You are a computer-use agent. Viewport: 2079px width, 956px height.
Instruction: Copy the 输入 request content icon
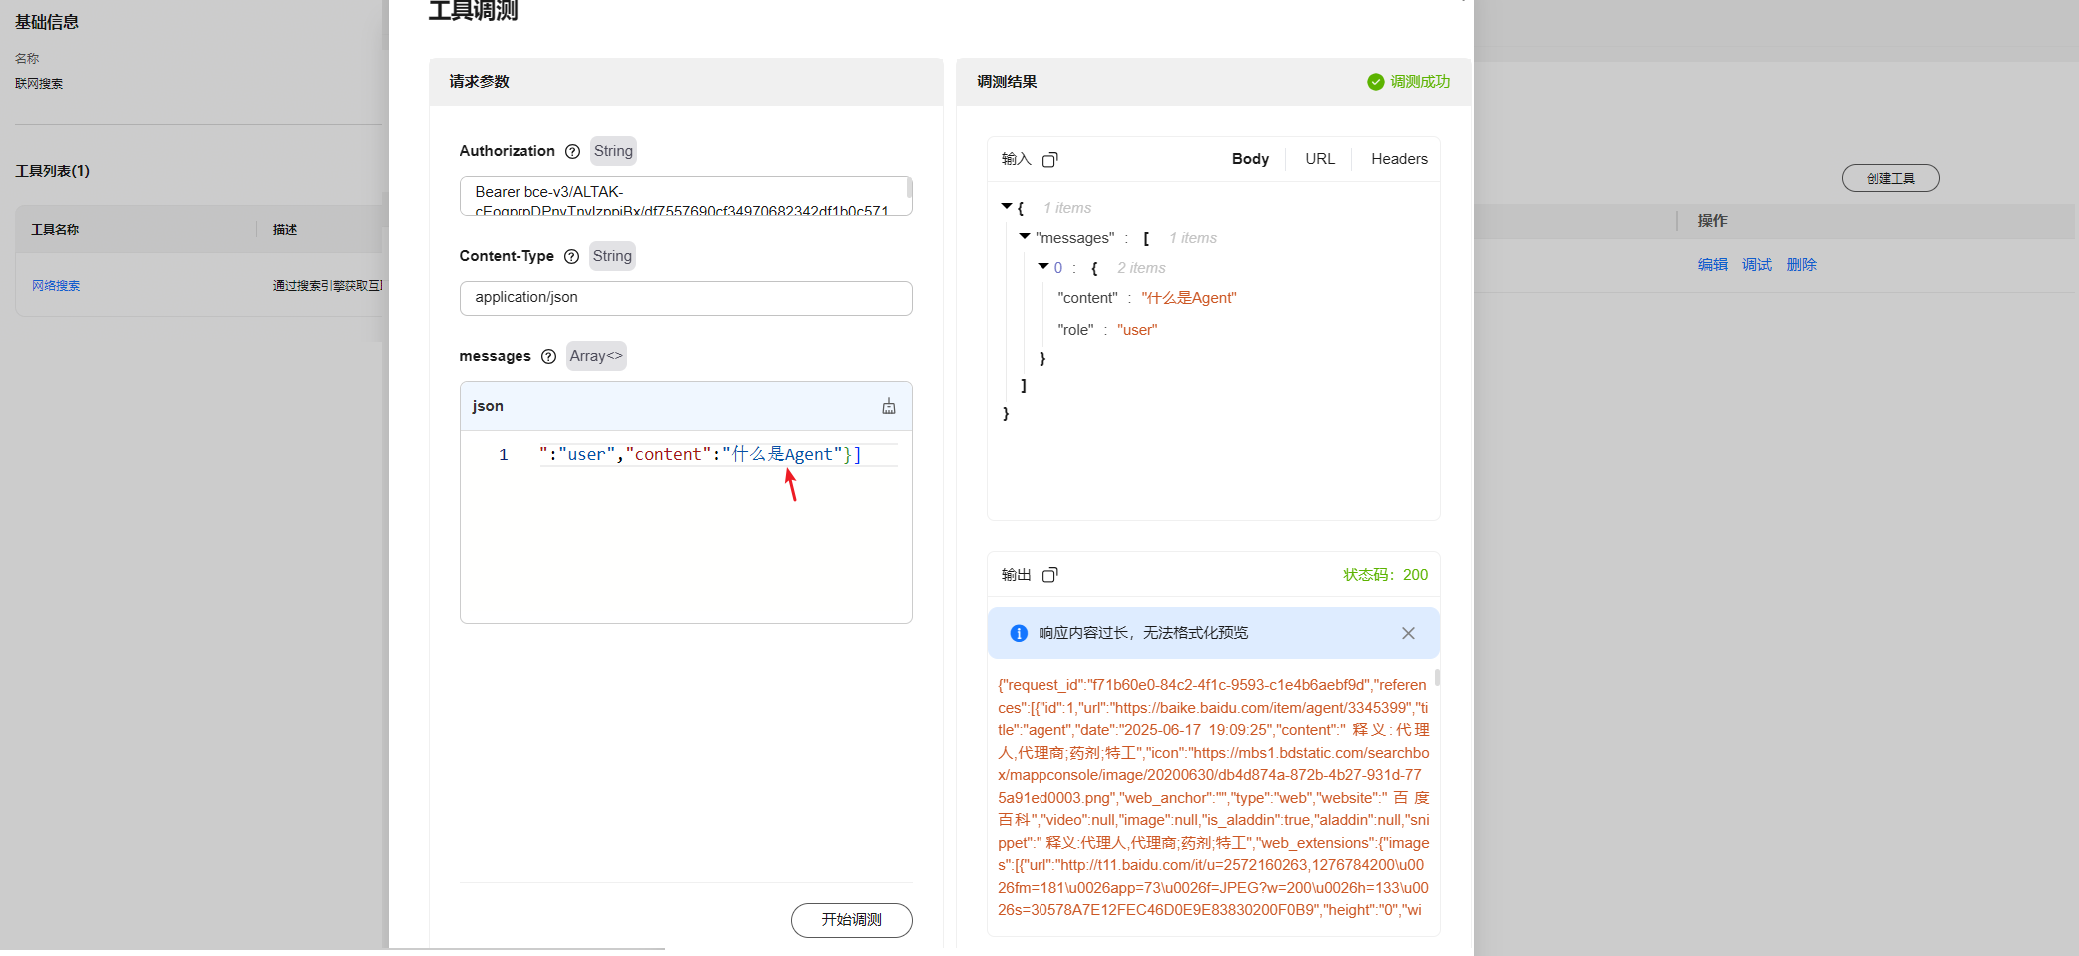coord(1049,160)
